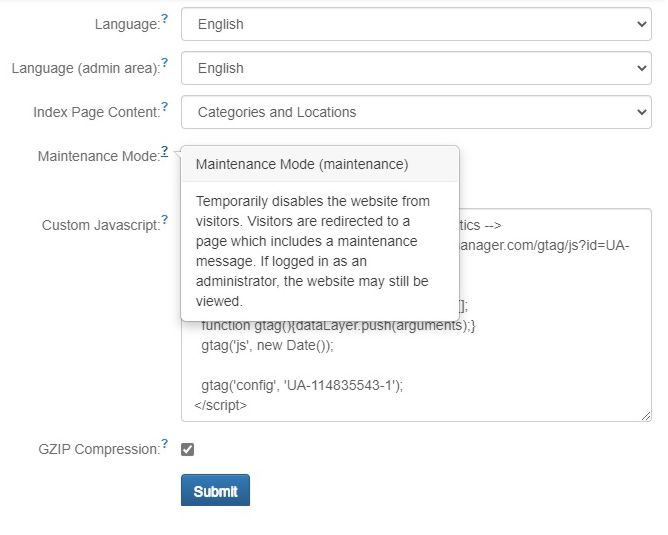Uncheck the GZIP Compression checkbox
The height and width of the screenshot is (535, 668).
(187, 449)
